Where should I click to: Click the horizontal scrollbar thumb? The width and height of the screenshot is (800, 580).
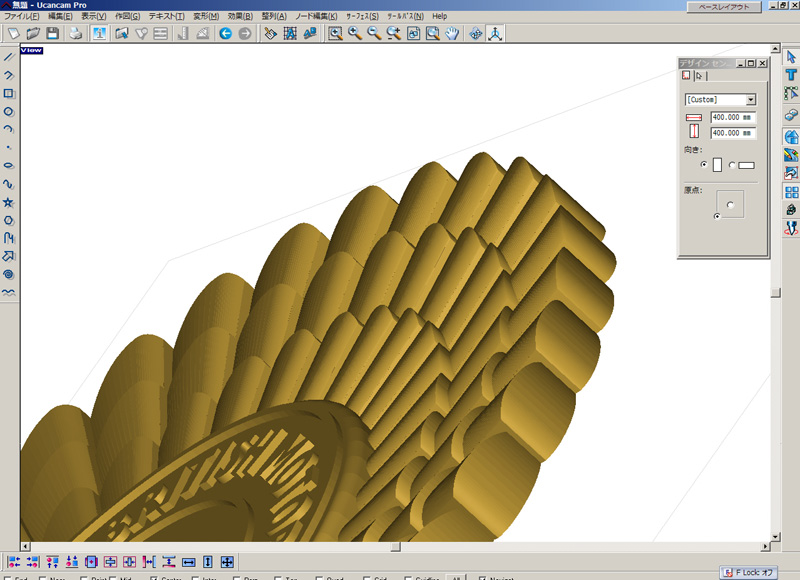pyautogui.click(x=396, y=547)
